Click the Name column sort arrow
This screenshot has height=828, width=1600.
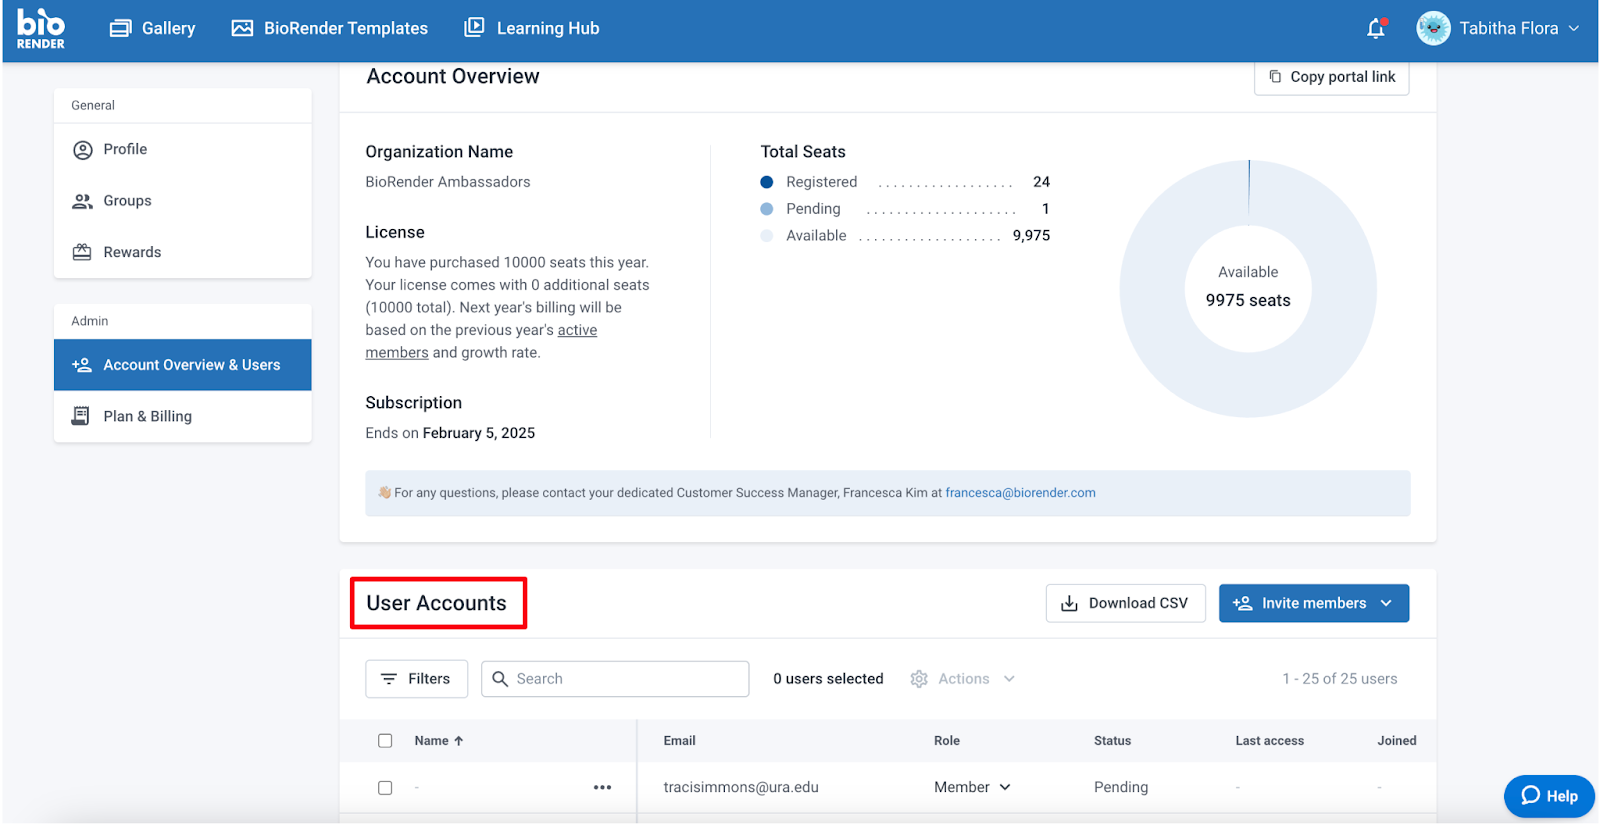459,741
